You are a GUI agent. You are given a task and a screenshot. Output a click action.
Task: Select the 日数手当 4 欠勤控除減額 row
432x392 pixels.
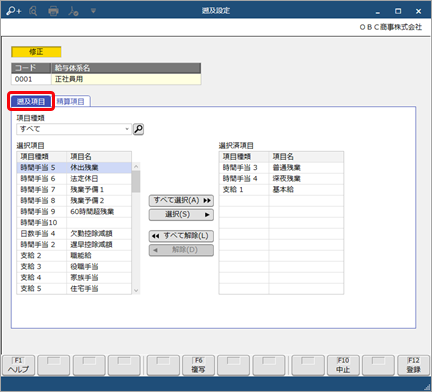(x=74, y=234)
